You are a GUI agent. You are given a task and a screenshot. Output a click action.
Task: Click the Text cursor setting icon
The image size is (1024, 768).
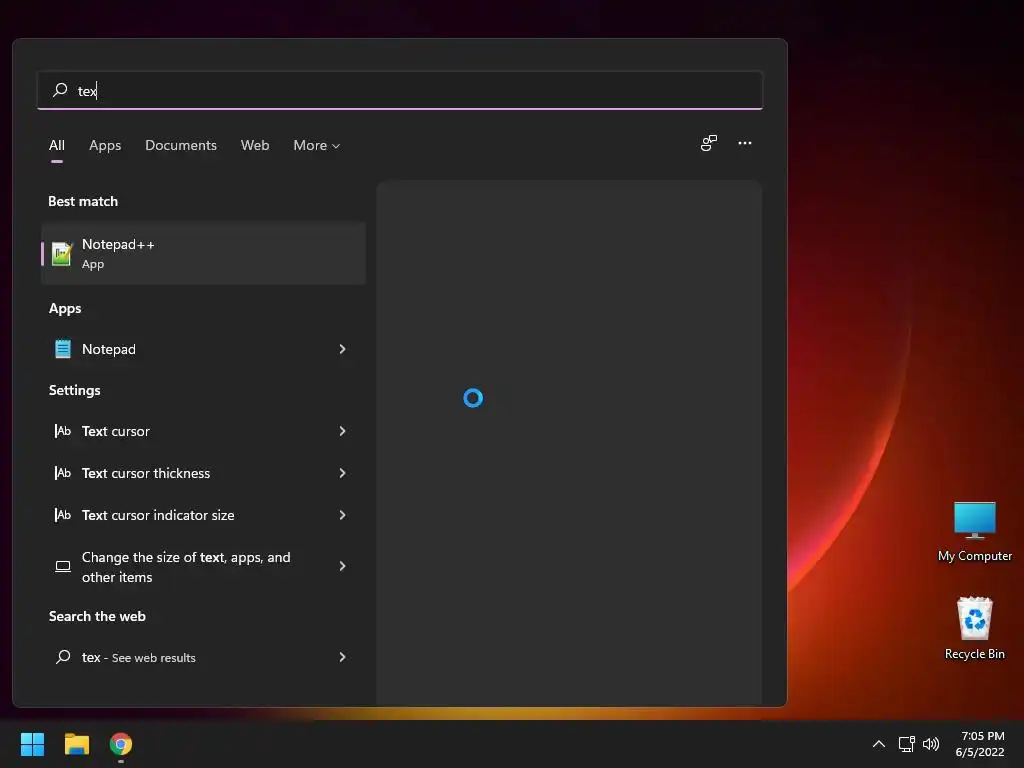[63, 431]
